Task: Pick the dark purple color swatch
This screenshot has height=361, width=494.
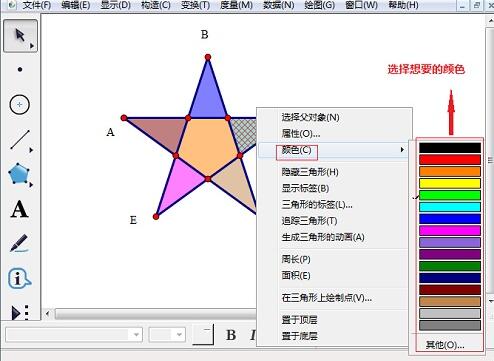Action: click(450, 254)
